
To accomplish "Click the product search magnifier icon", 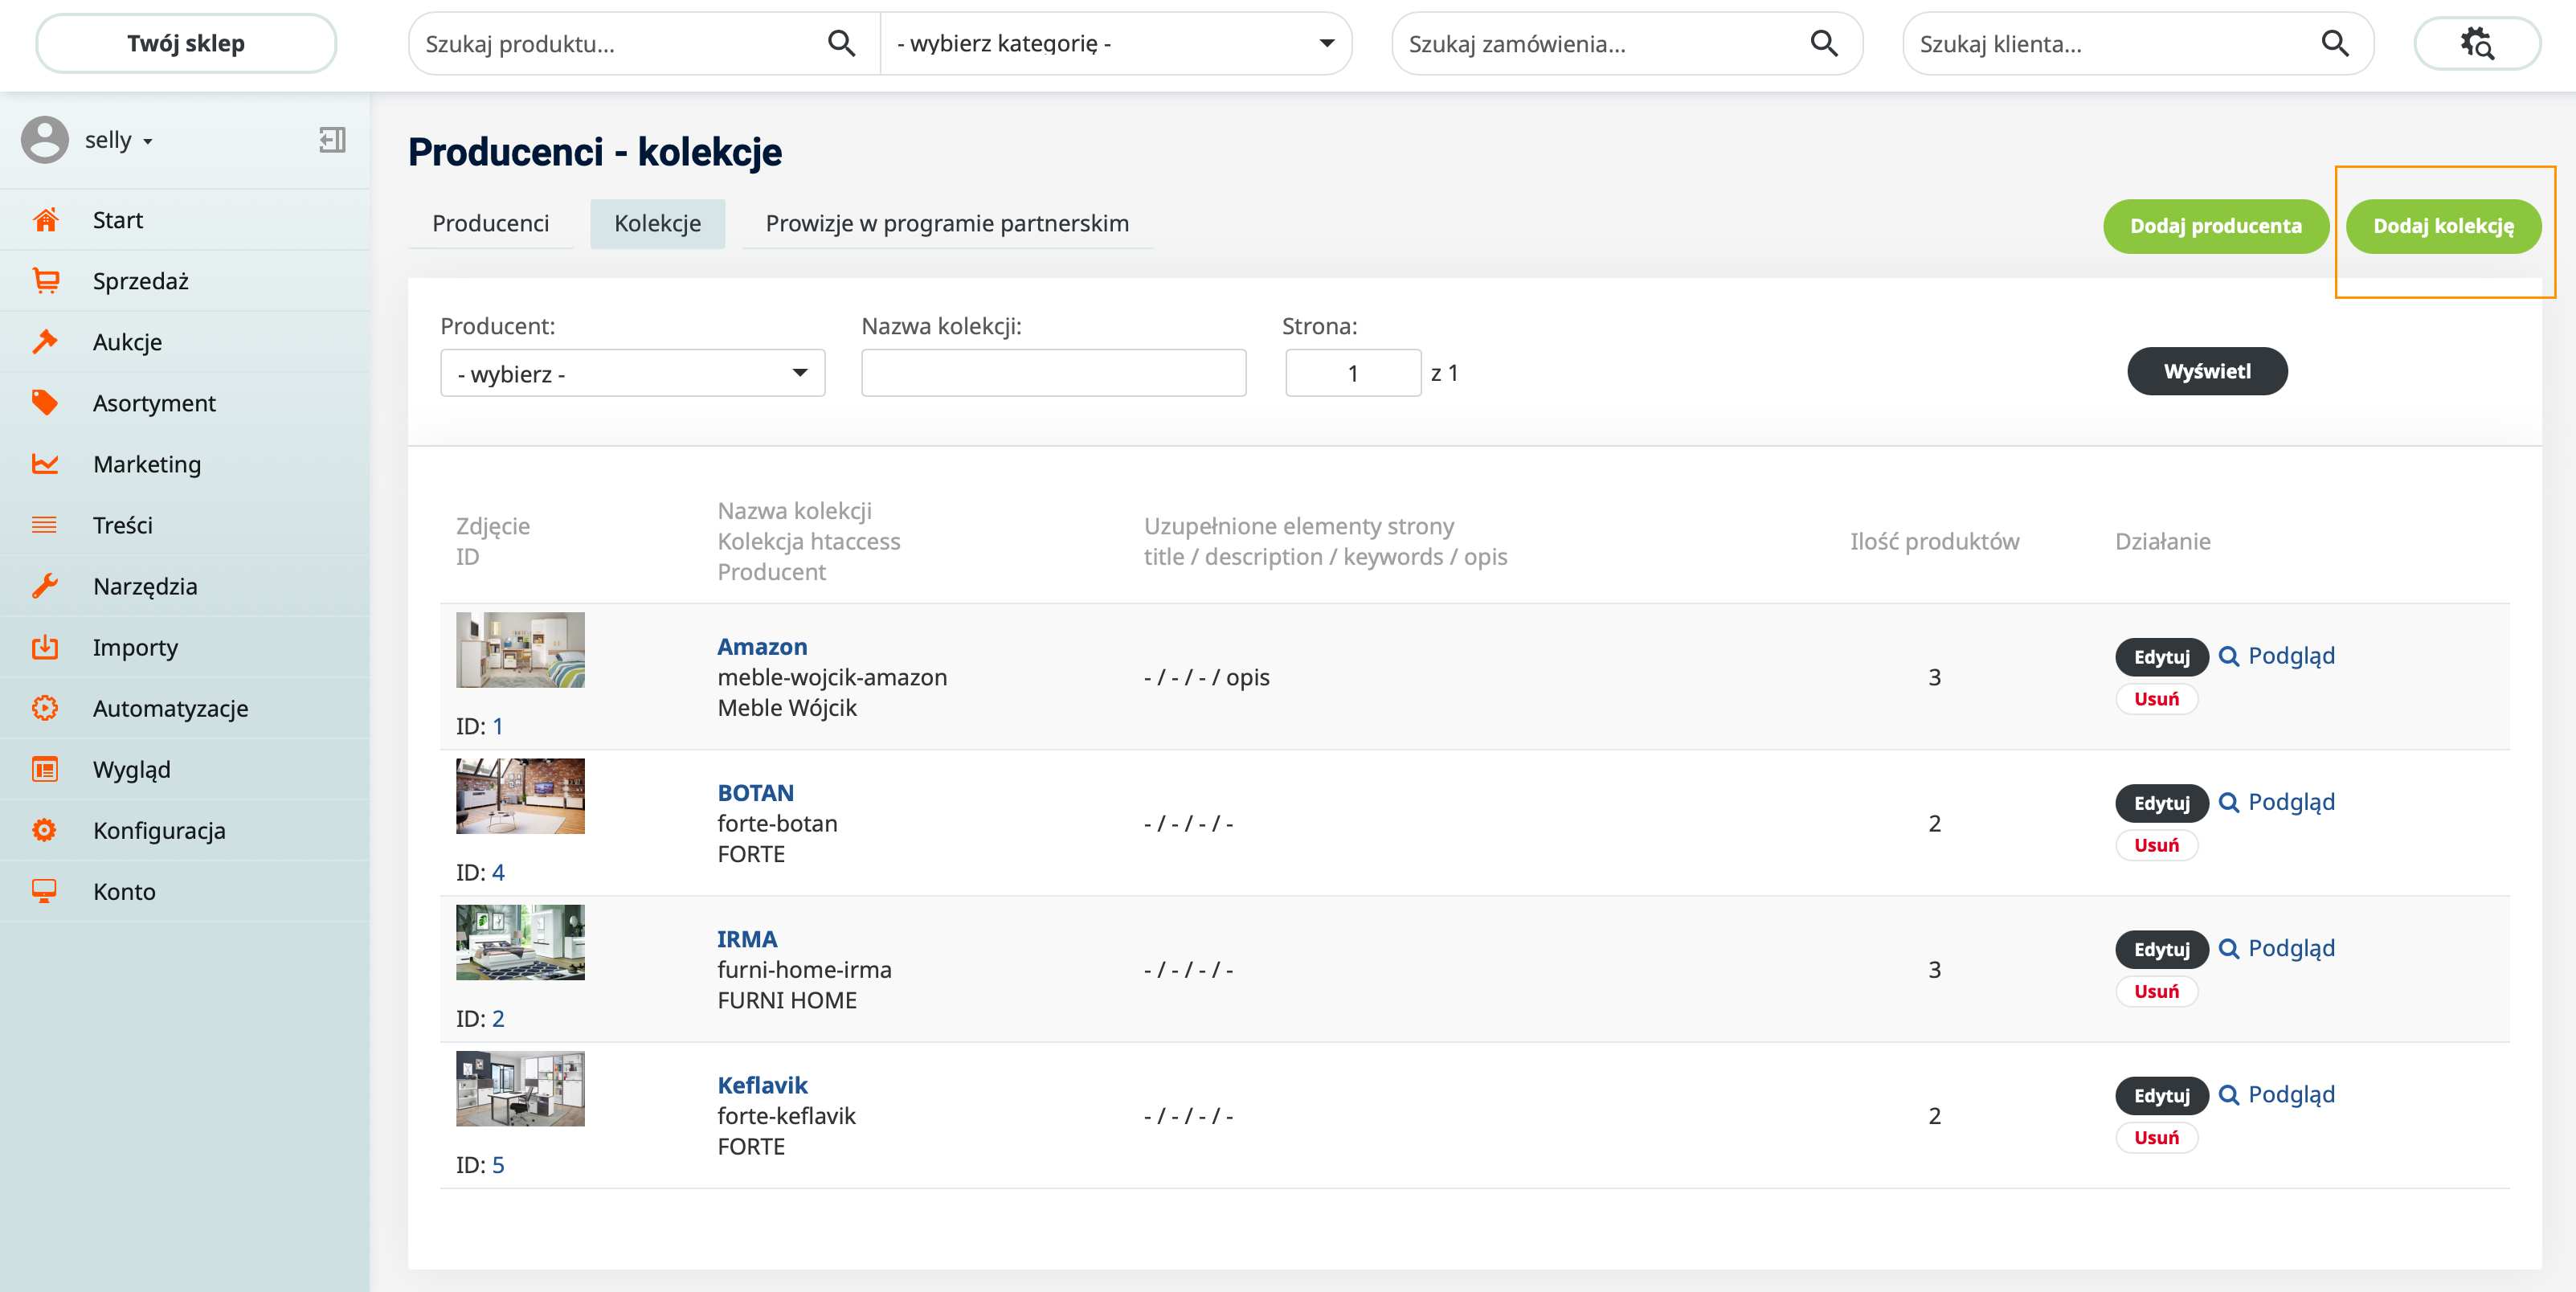I will [x=841, y=44].
